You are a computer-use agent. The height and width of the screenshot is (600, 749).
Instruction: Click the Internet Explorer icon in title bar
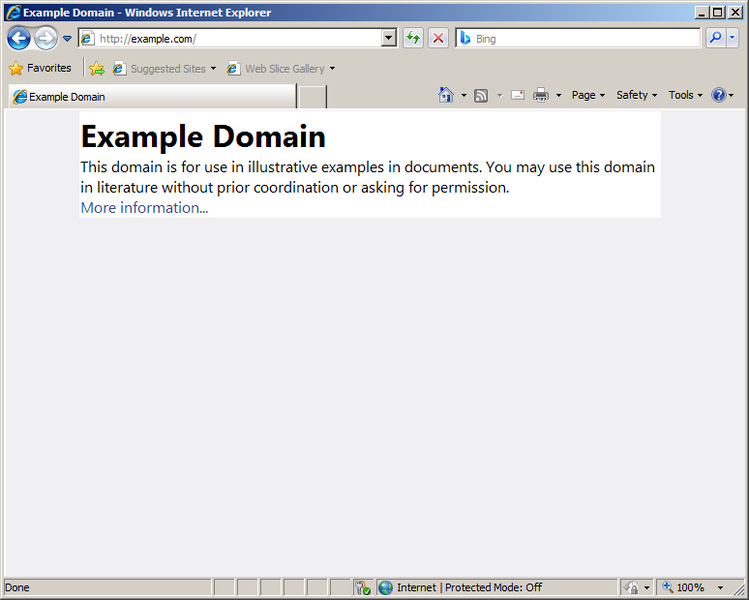[13, 12]
